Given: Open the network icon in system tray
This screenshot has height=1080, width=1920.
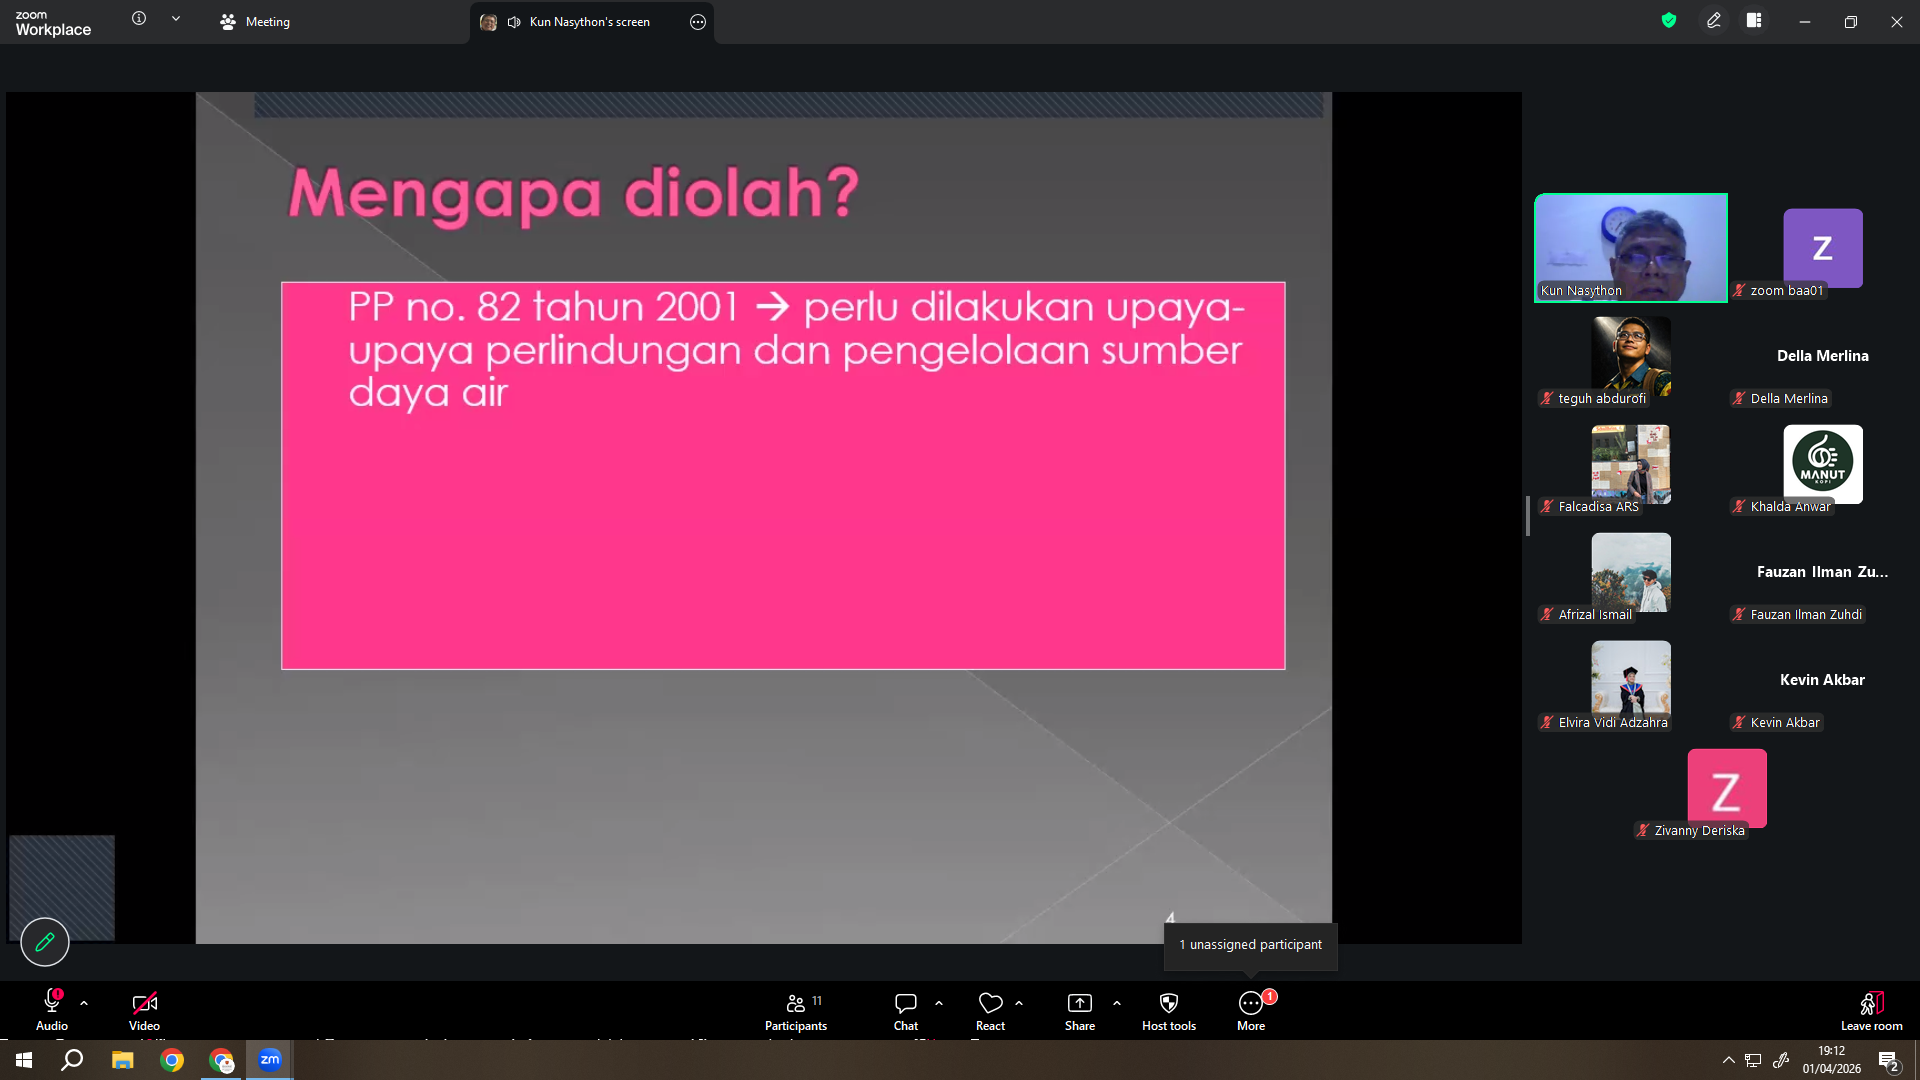Looking at the screenshot, I should coord(1753,1060).
